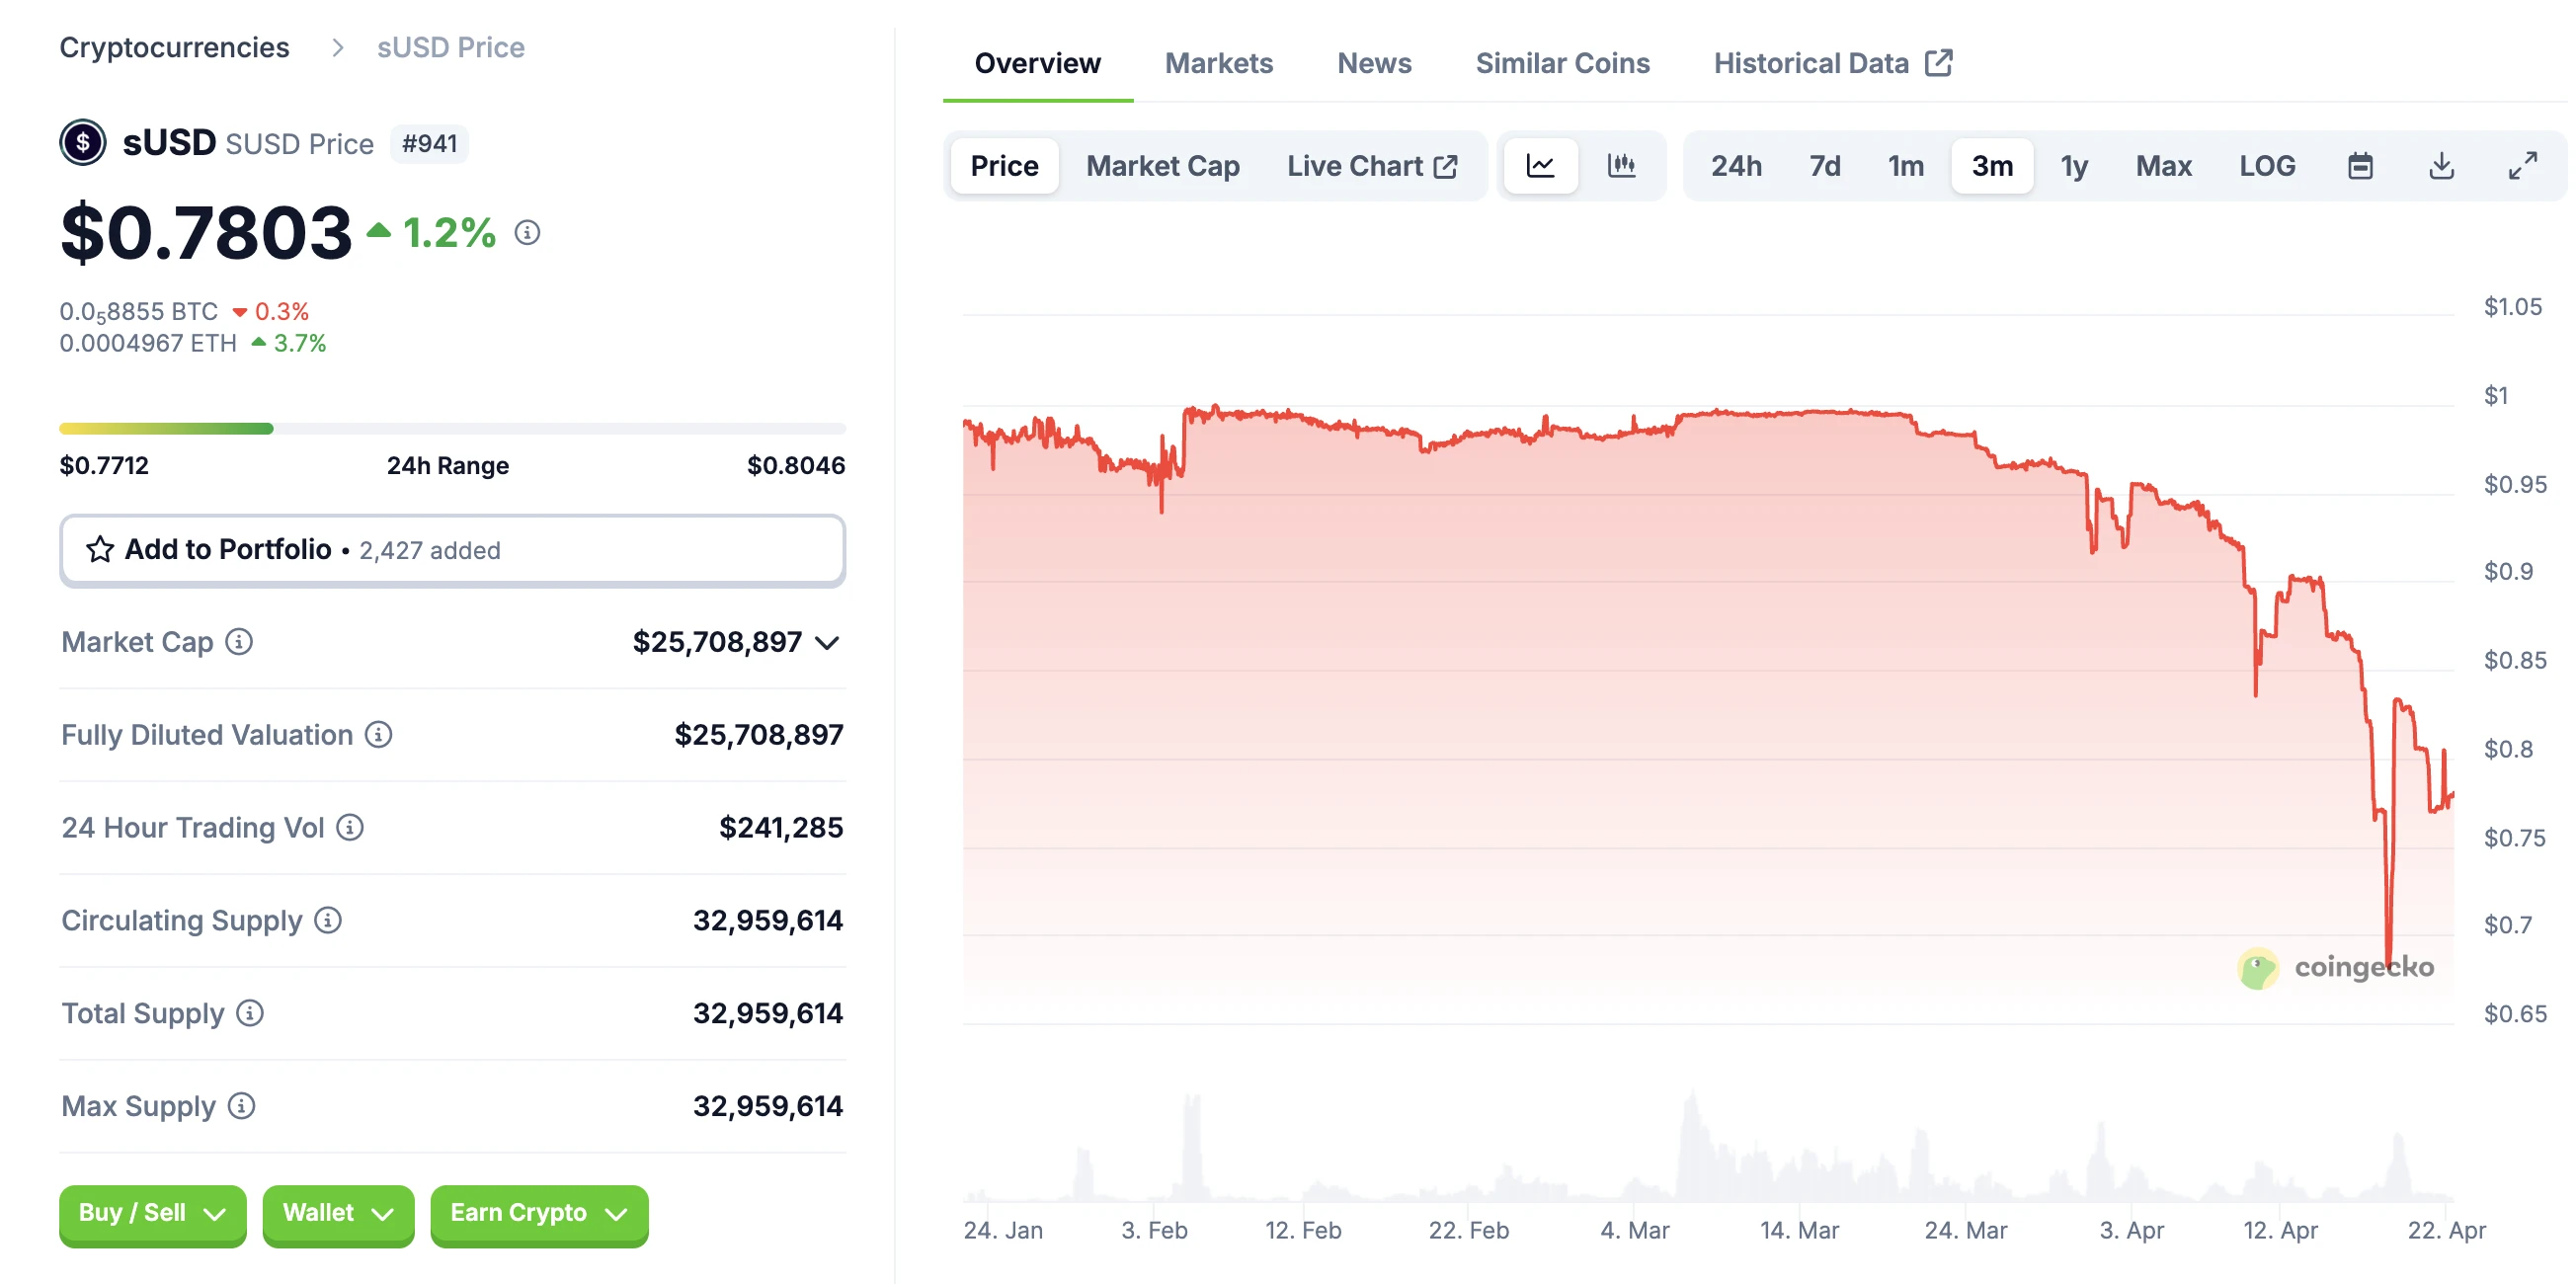
Task: Expand chart to fullscreen
Action: [2522, 166]
